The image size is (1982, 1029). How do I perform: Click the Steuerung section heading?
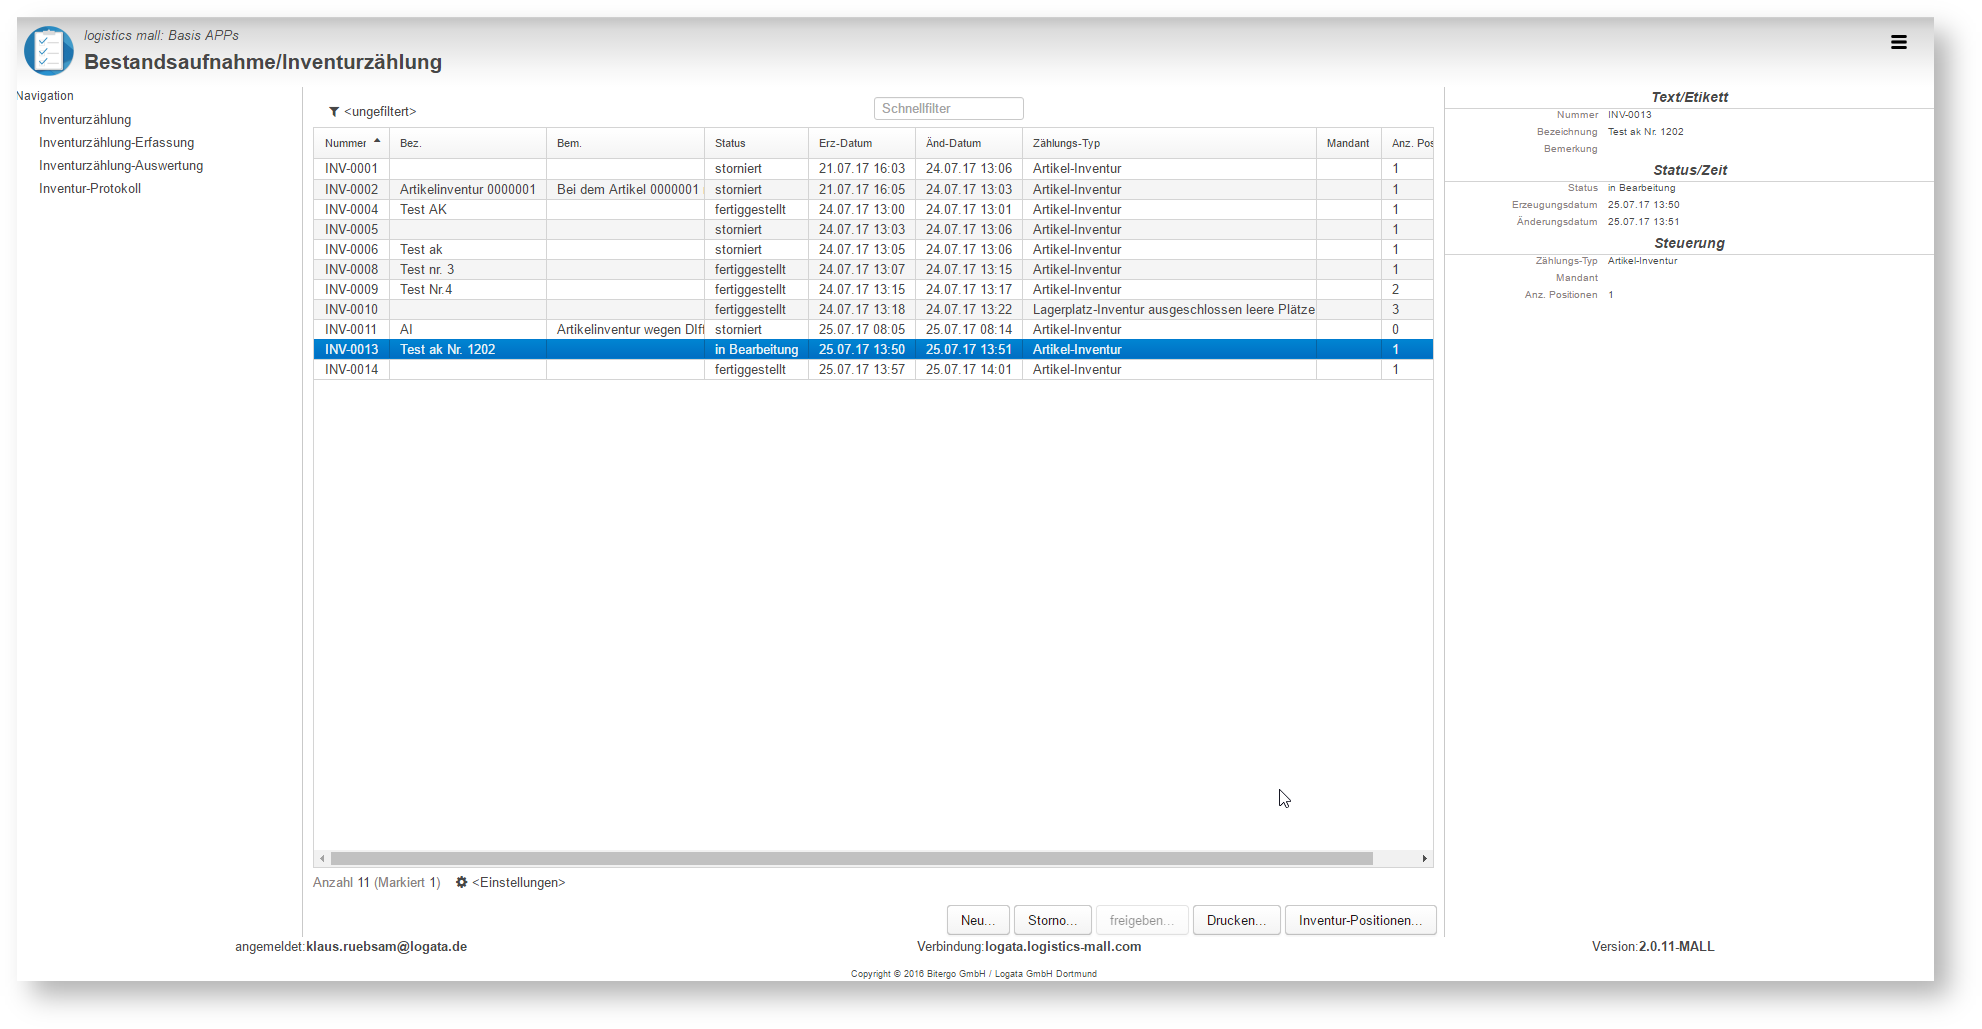(x=1689, y=243)
